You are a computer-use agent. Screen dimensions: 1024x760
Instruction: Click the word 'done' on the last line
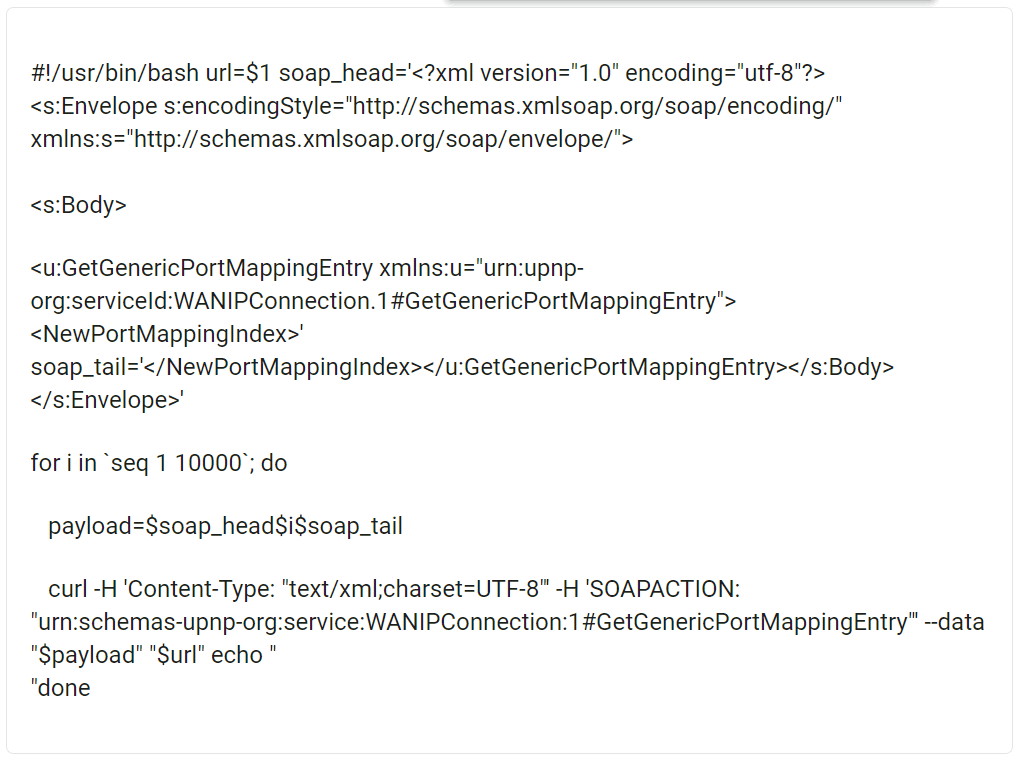click(64, 688)
